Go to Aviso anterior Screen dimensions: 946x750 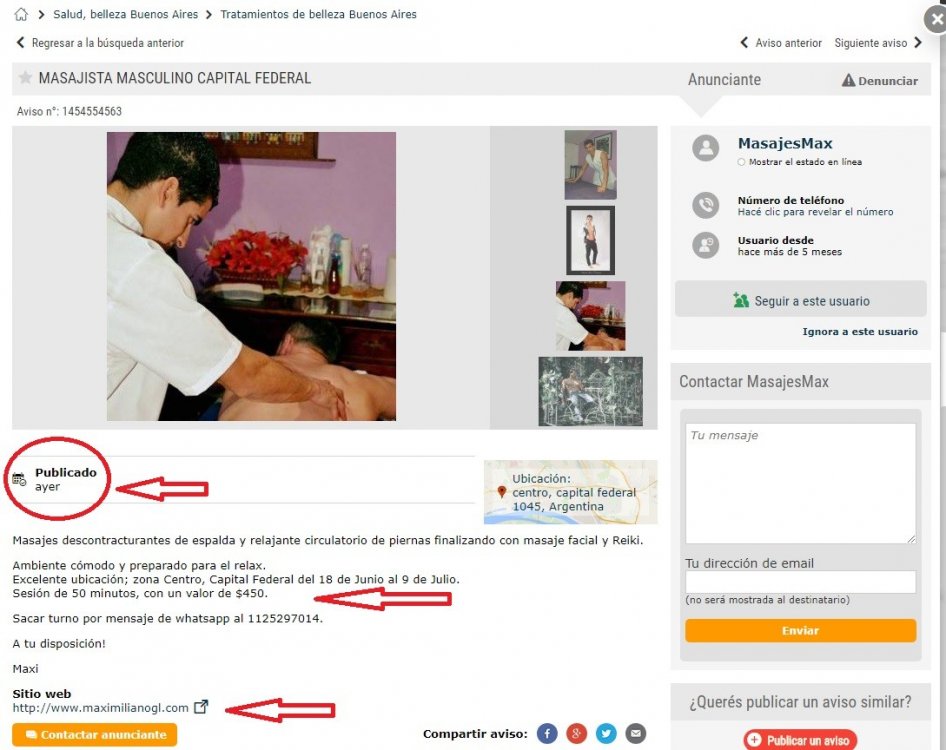[x=781, y=43]
